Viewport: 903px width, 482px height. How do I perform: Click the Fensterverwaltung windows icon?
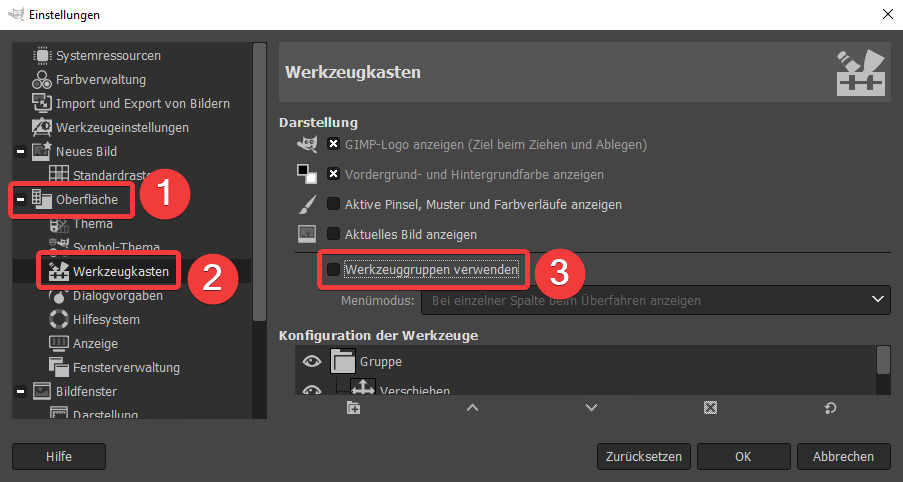(59, 367)
